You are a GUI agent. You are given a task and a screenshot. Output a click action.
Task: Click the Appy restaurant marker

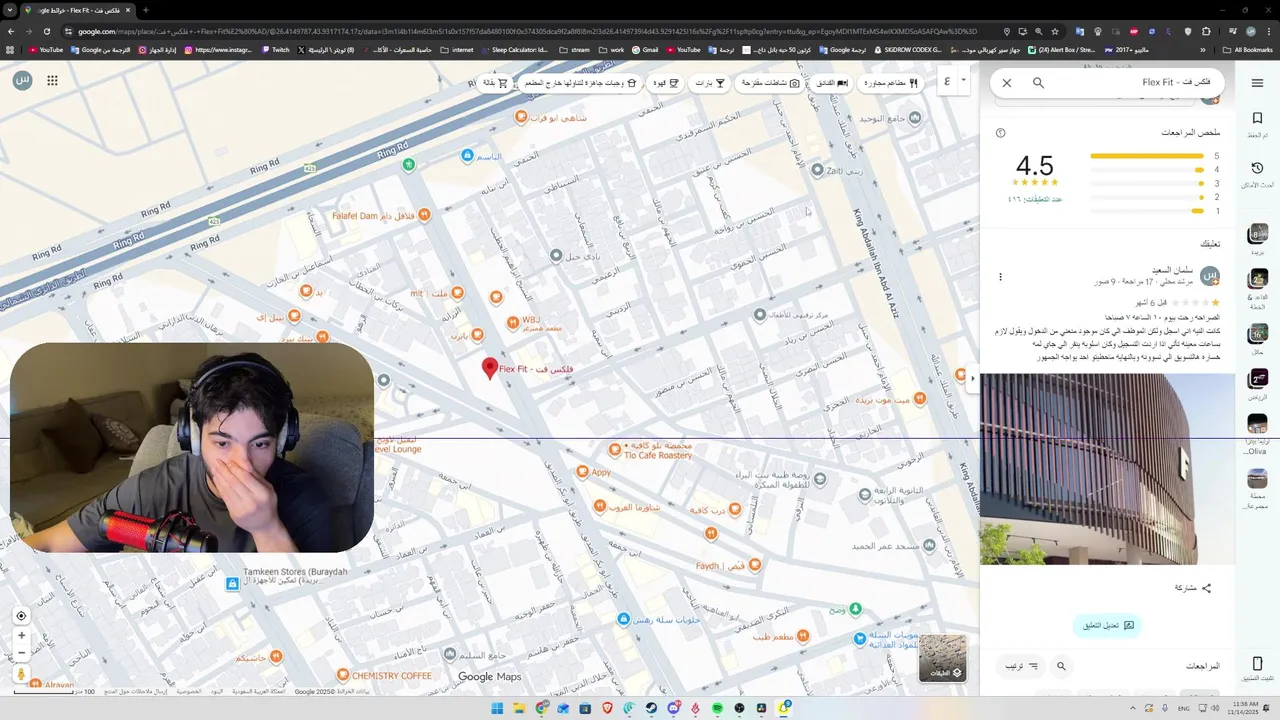[x=583, y=472]
